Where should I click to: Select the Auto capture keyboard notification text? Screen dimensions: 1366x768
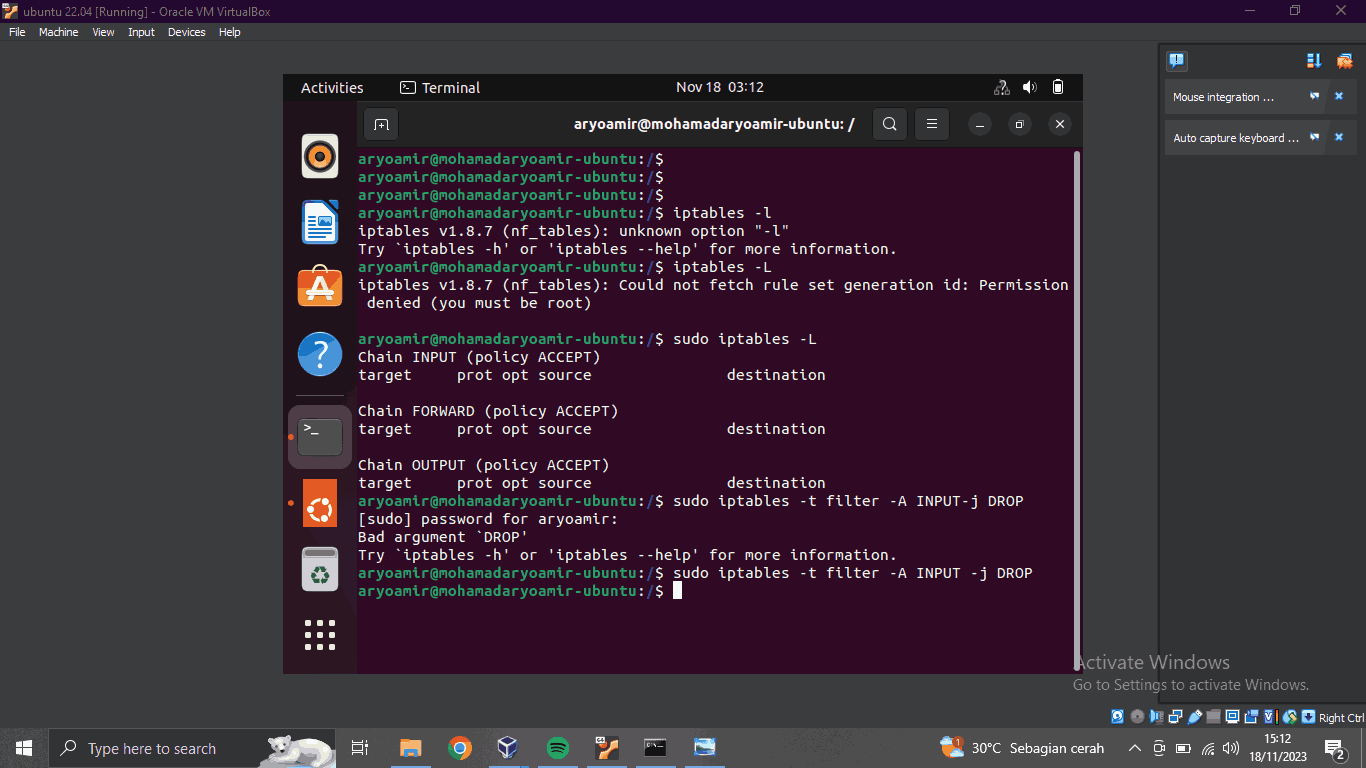click(x=1236, y=138)
